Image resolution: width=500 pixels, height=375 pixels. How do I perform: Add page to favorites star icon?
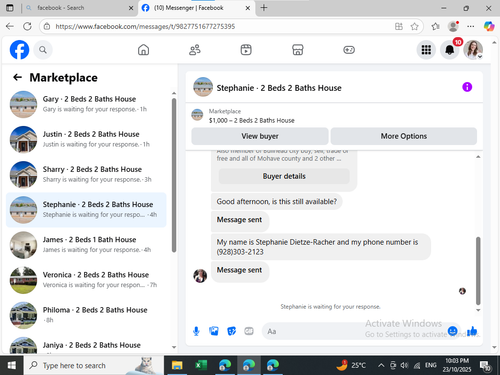[x=414, y=26]
